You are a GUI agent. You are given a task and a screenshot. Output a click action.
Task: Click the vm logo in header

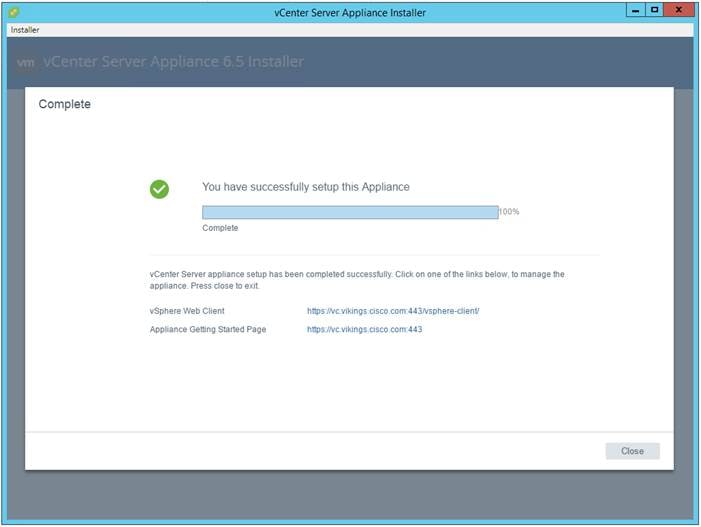tap(25, 62)
